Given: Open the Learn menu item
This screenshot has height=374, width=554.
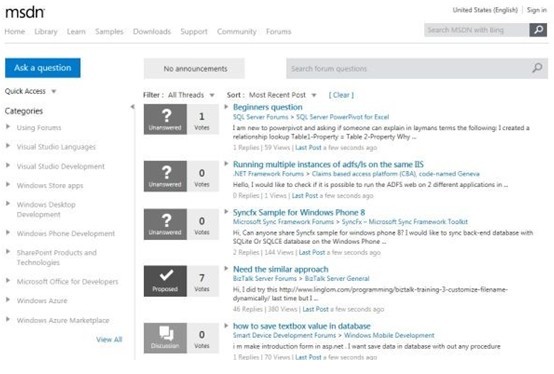Looking at the screenshot, I should 76,31.
